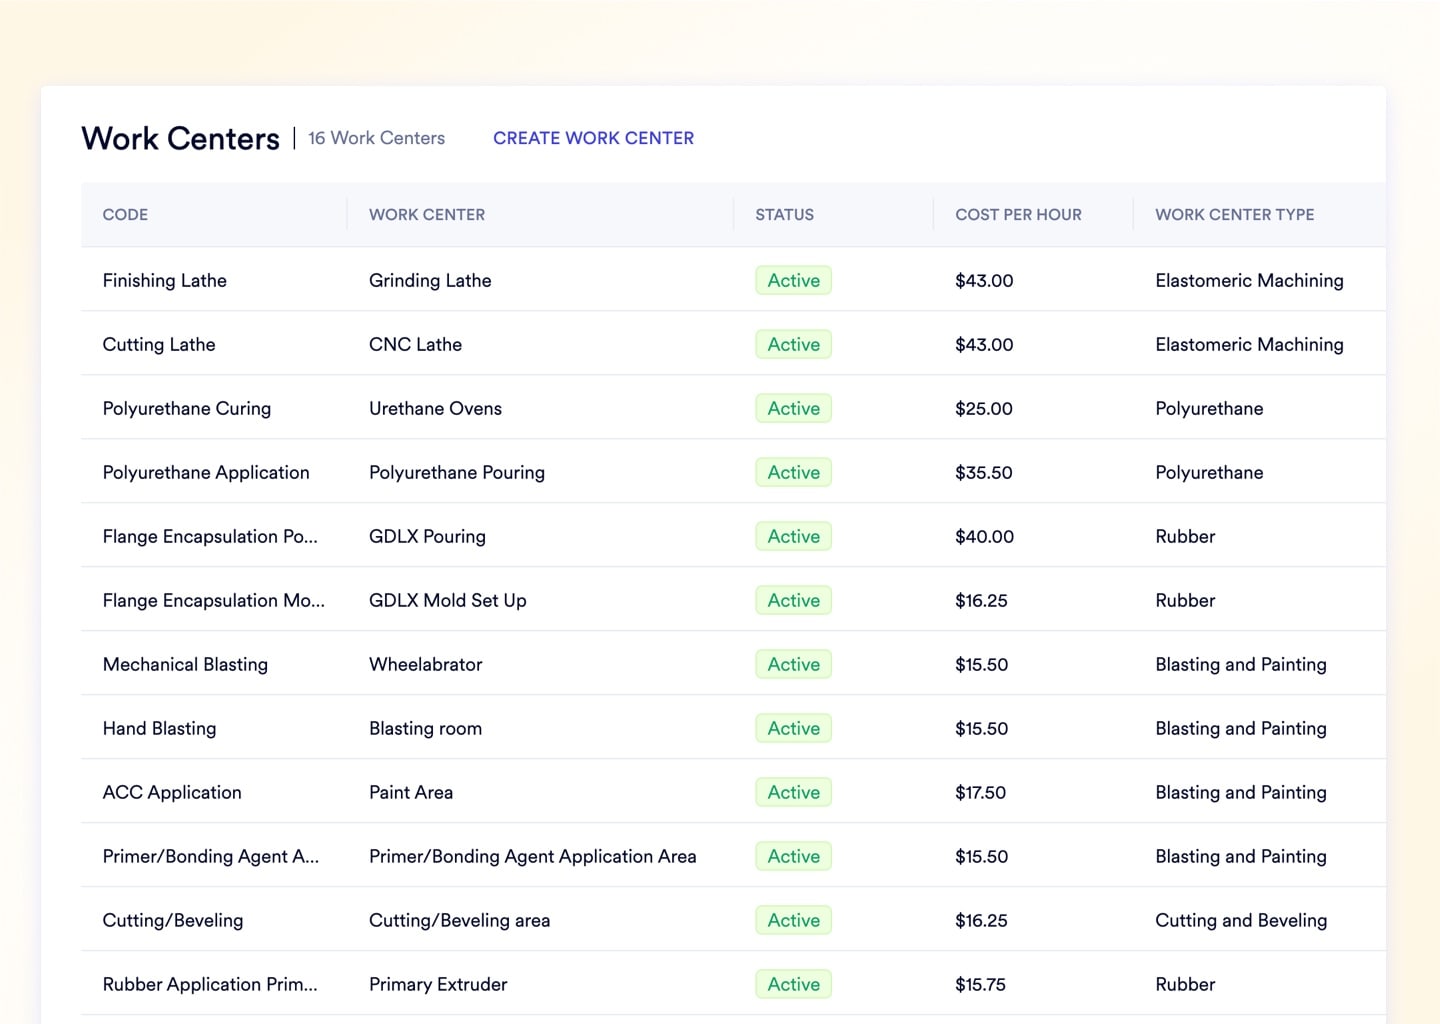
Task: Select the Polyurethane Pouring work center name
Action: (x=457, y=472)
